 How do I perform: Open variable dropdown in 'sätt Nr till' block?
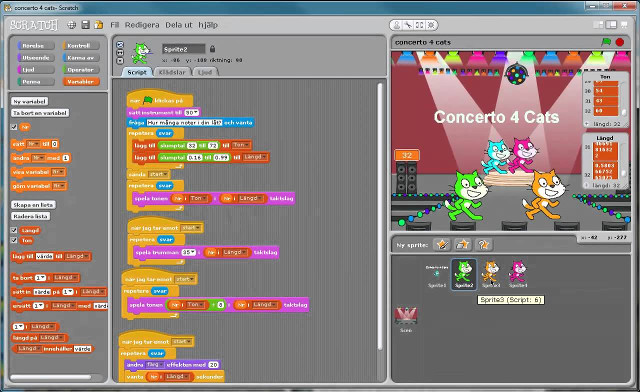point(33,144)
